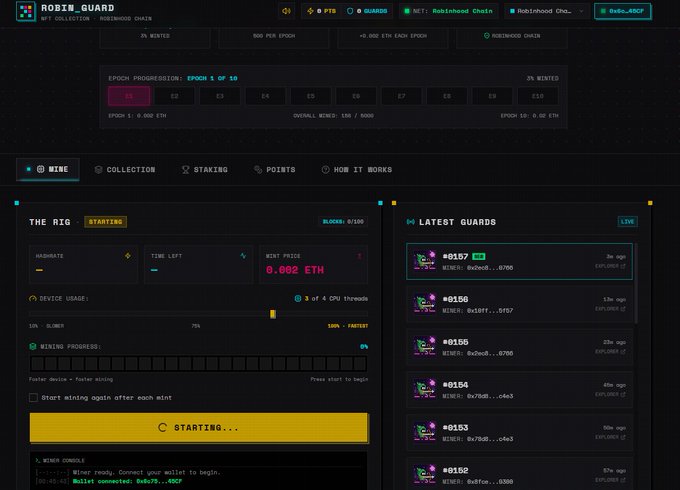Click the 10% - SLOWER slider label

(x=46, y=326)
